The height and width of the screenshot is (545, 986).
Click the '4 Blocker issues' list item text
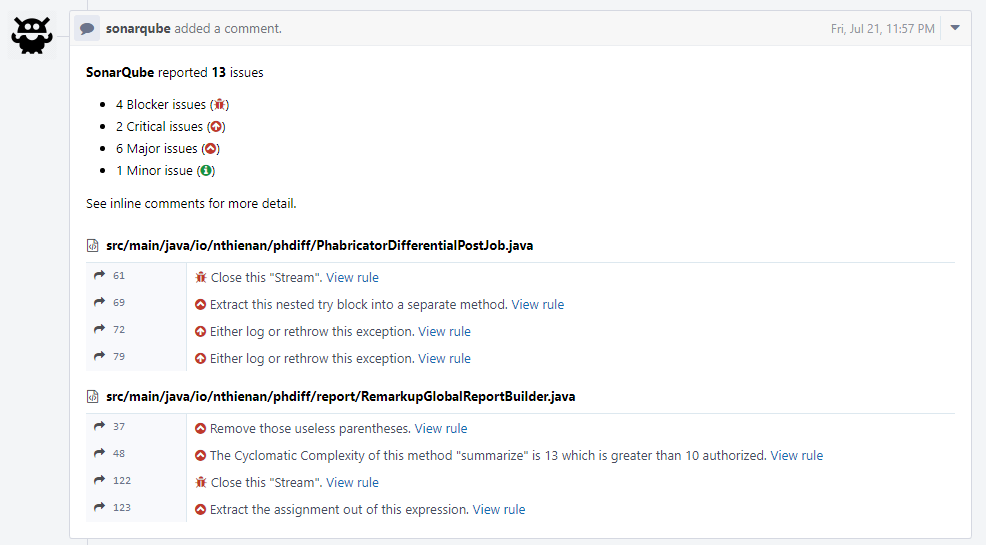pyautogui.click(x=172, y=104)
